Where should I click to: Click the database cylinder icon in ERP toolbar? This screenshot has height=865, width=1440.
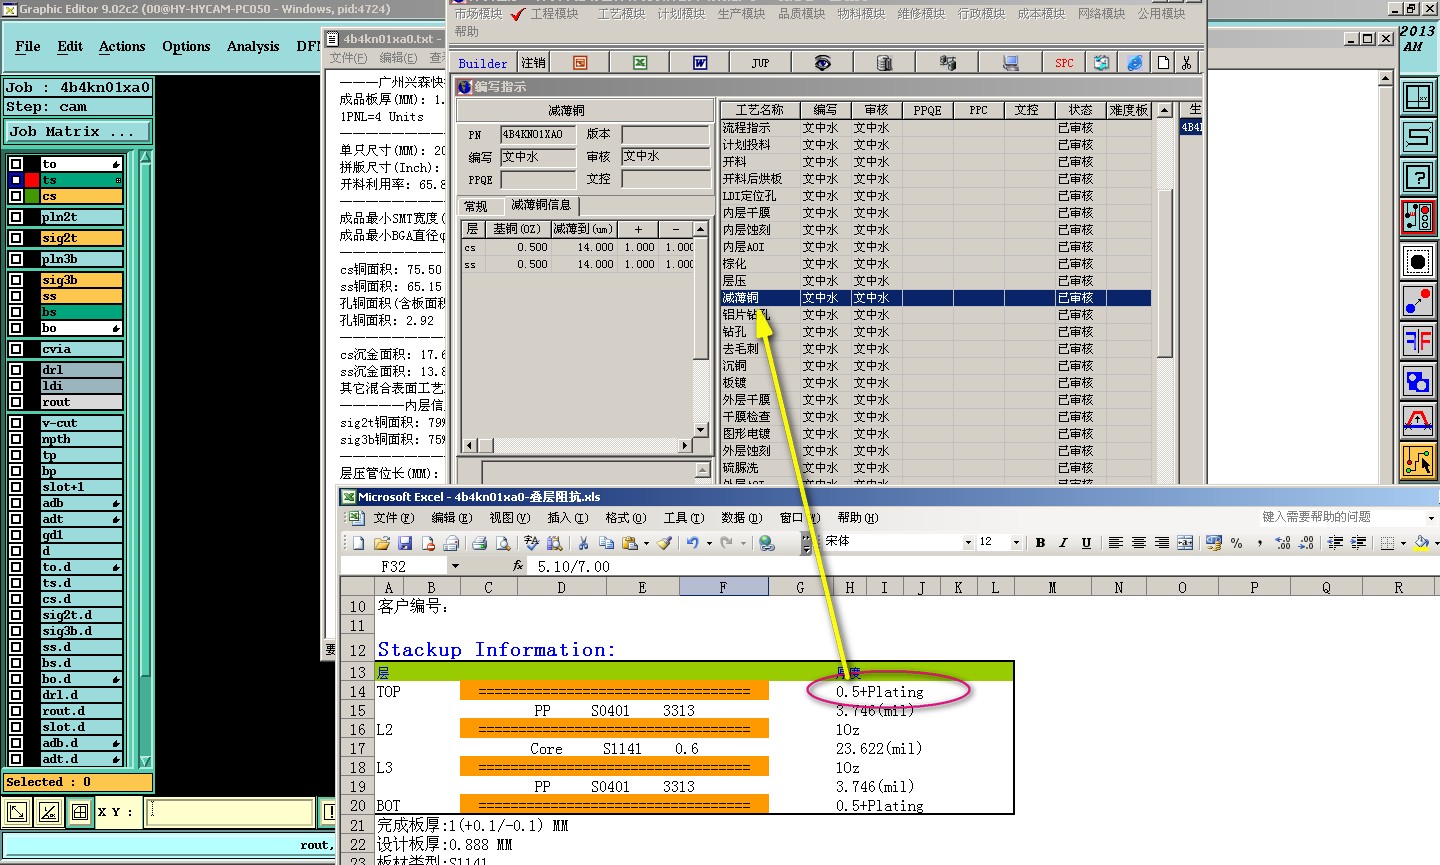pyautogui.click(x=884, y=62)
